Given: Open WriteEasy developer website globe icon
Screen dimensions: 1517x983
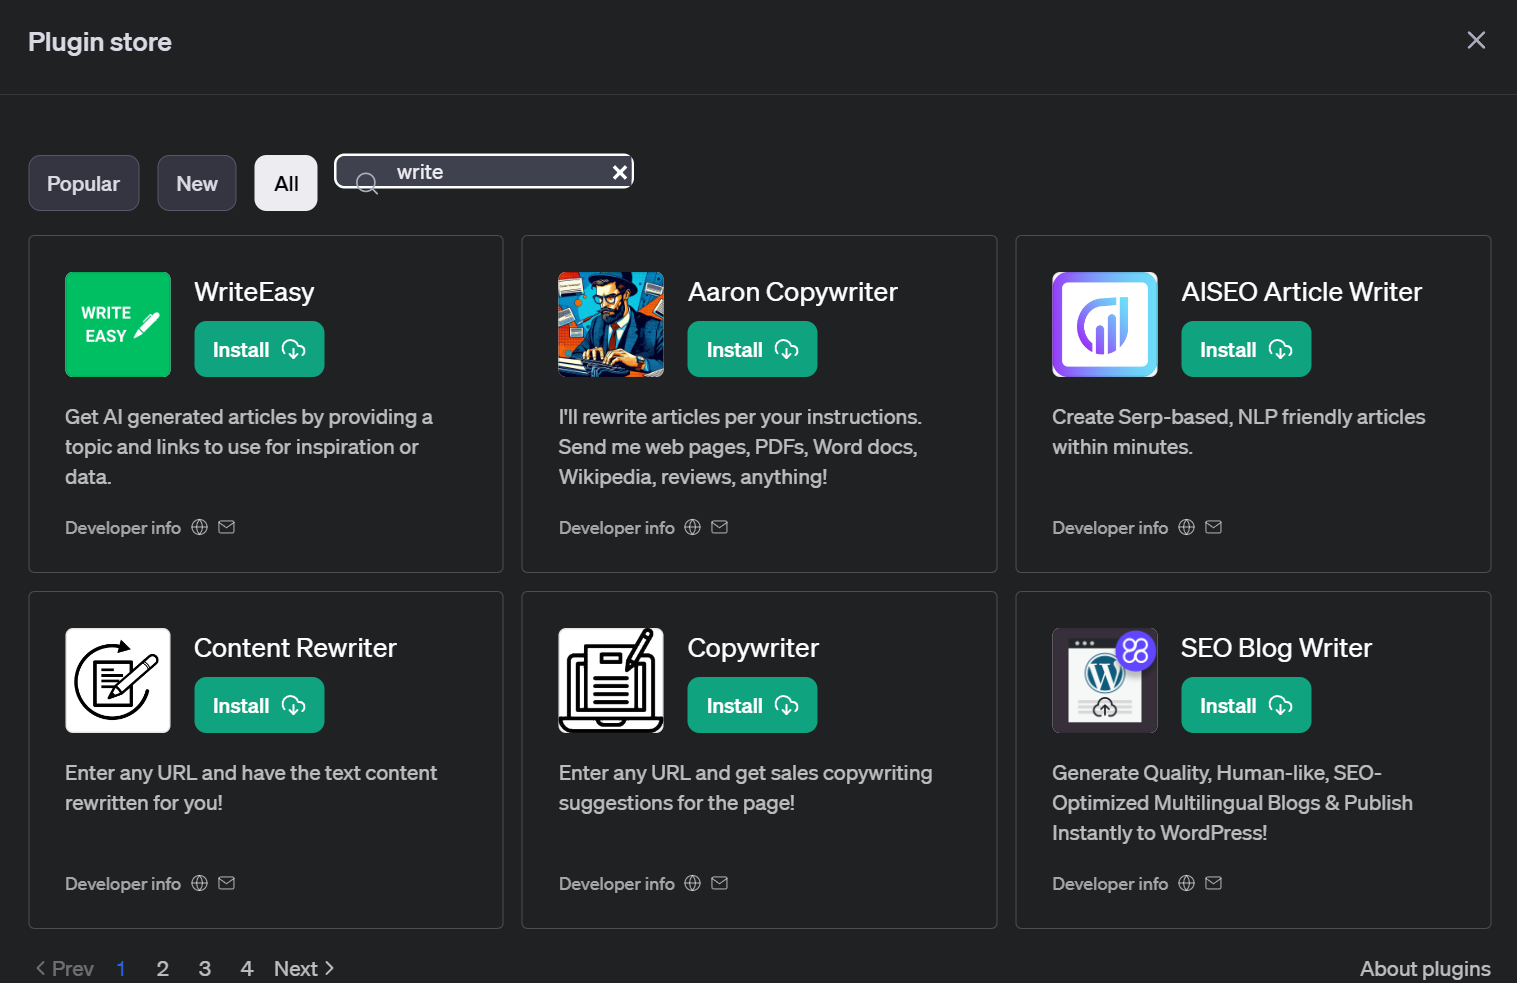Looking at the screenshot, I should 200,527.
